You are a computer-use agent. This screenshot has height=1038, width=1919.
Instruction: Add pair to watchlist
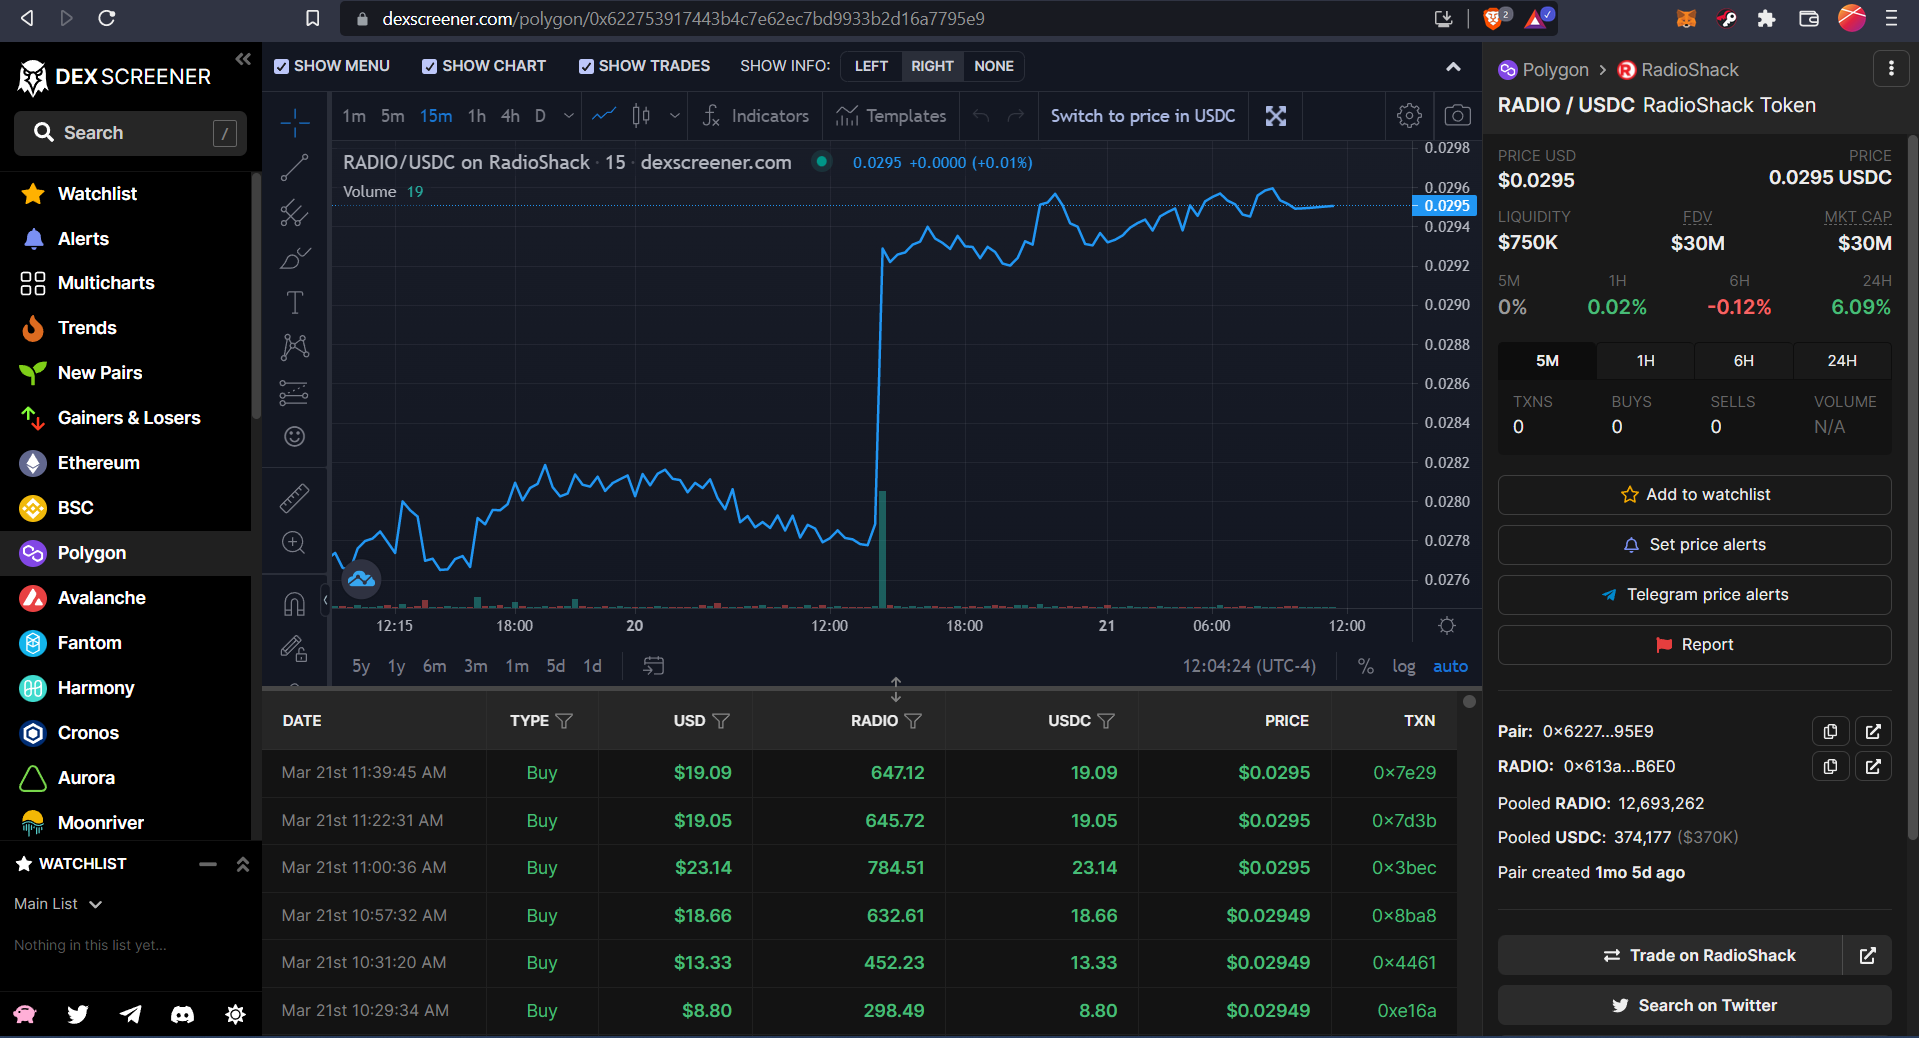(x=1694, y=495)
